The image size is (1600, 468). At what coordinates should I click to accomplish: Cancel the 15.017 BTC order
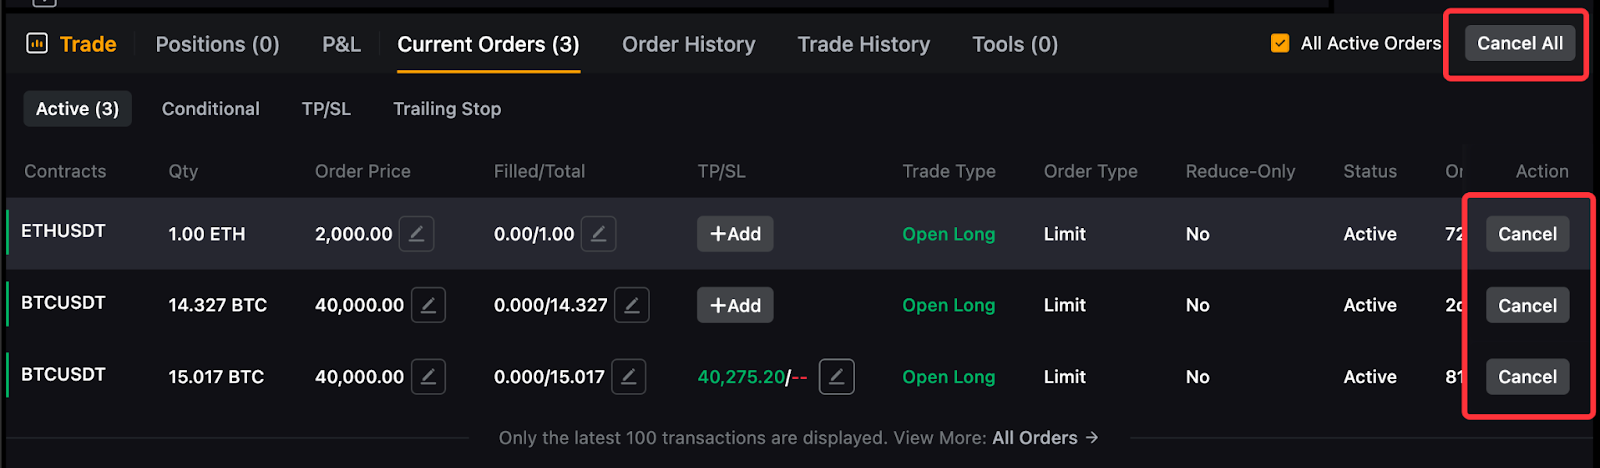[1526, 377]
